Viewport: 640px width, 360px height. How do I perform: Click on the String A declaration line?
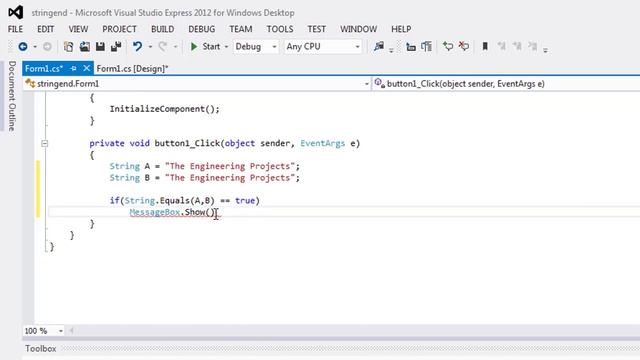[x=204, y=166]
